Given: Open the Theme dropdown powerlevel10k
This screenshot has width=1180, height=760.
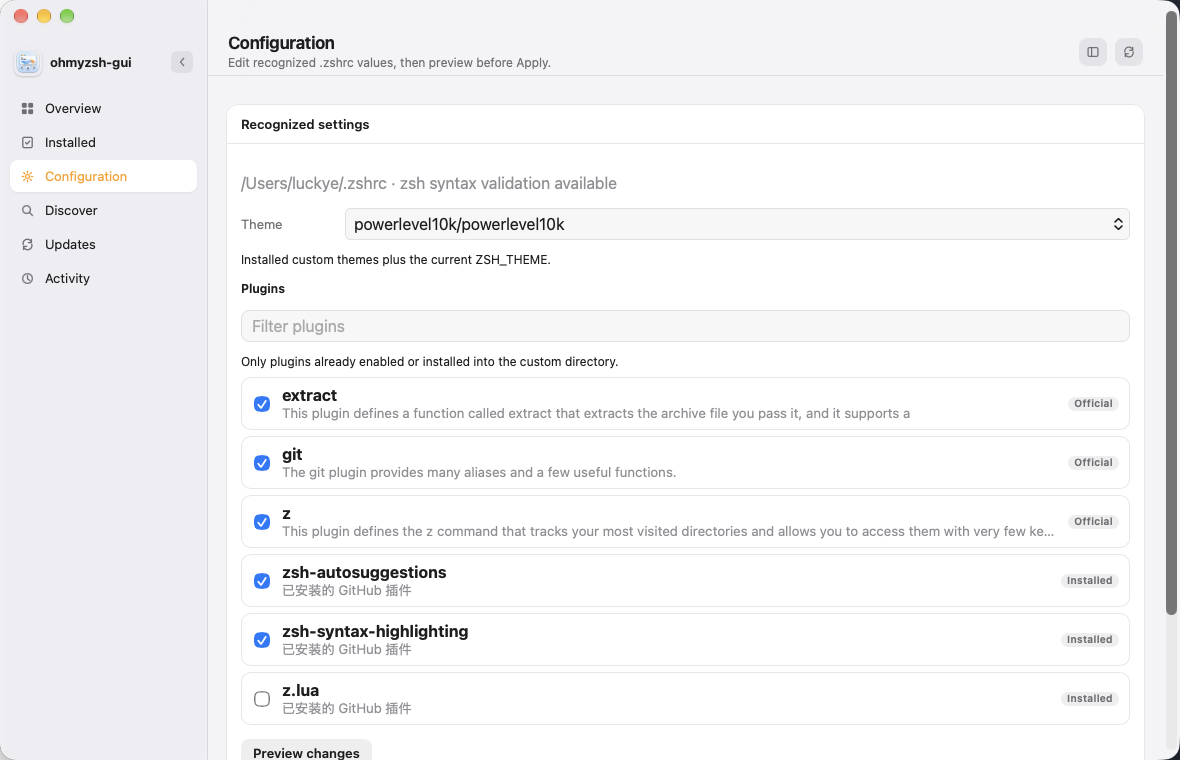Looking at the screenshot, I should (x=737, y=224).
